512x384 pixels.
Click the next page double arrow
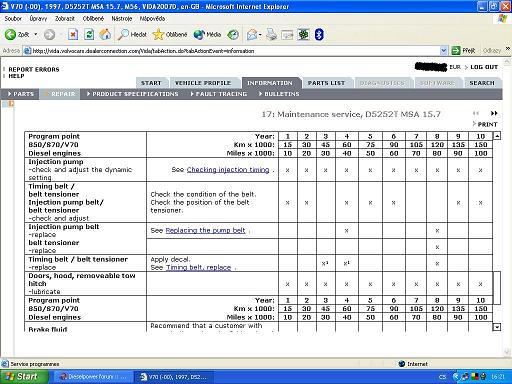coord(494,113)
